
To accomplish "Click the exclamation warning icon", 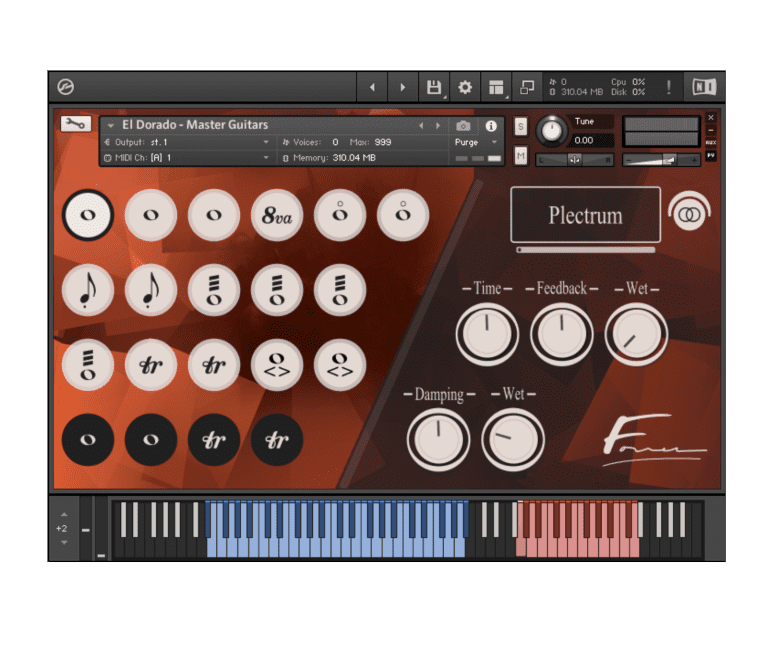I will (x=669, y=87).
